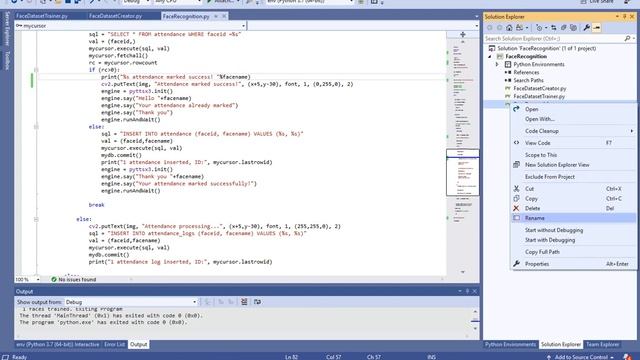Close the FaceRecognition.py editor tab
Viewport: 640px width, 360px height.
[x=224, y=16]
